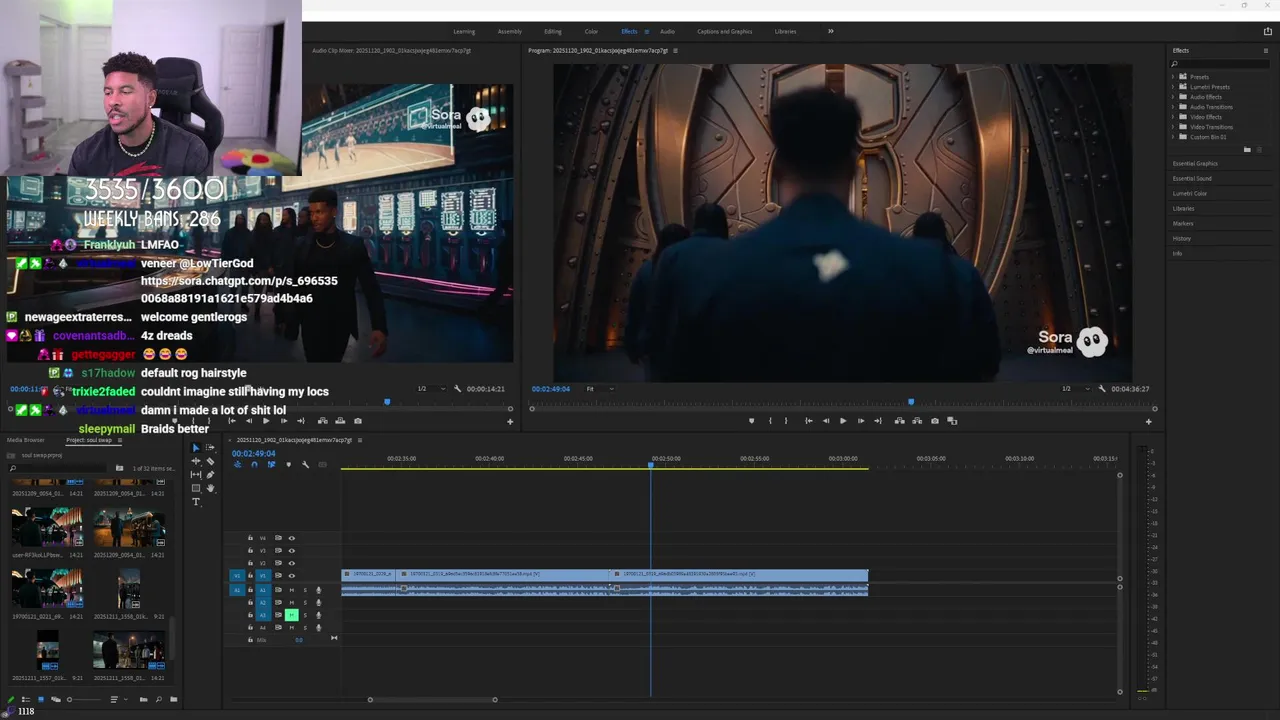The image size is (1280, 720).
Task: Select the Razor tool
Action: pyautogui.click(x=210, y=461)
